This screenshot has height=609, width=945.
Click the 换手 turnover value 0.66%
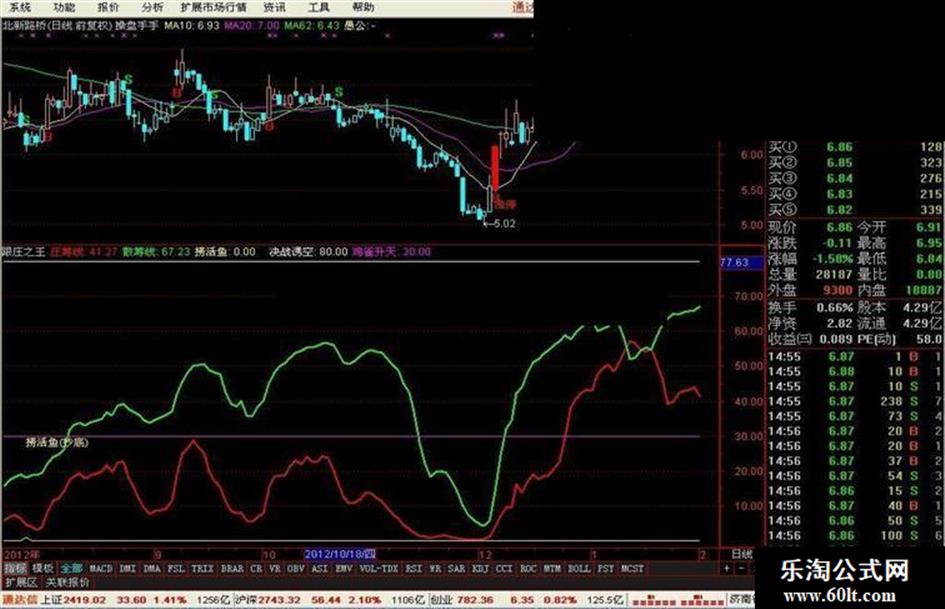[835, 308]
